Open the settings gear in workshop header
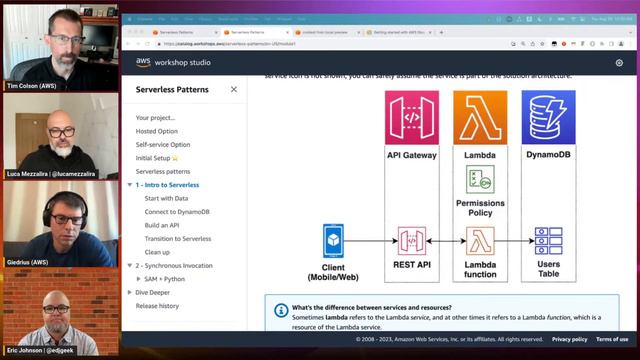Screen dimensions: 640x360 coord(619,62)
